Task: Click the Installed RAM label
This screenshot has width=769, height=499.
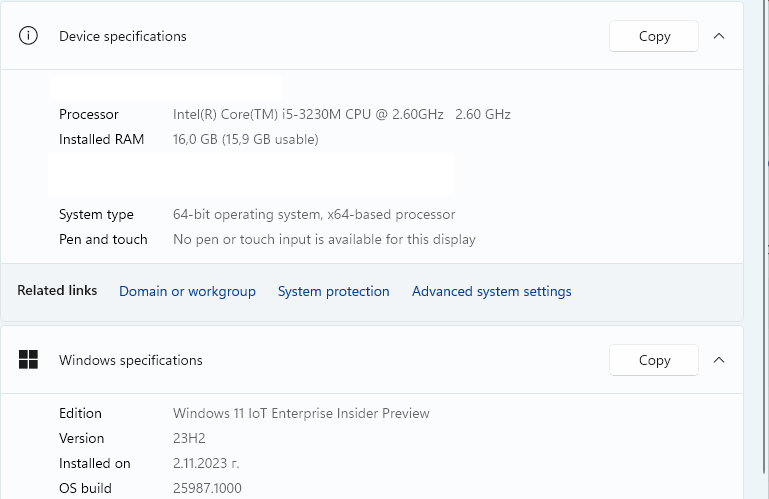Action: pos(102,139)
